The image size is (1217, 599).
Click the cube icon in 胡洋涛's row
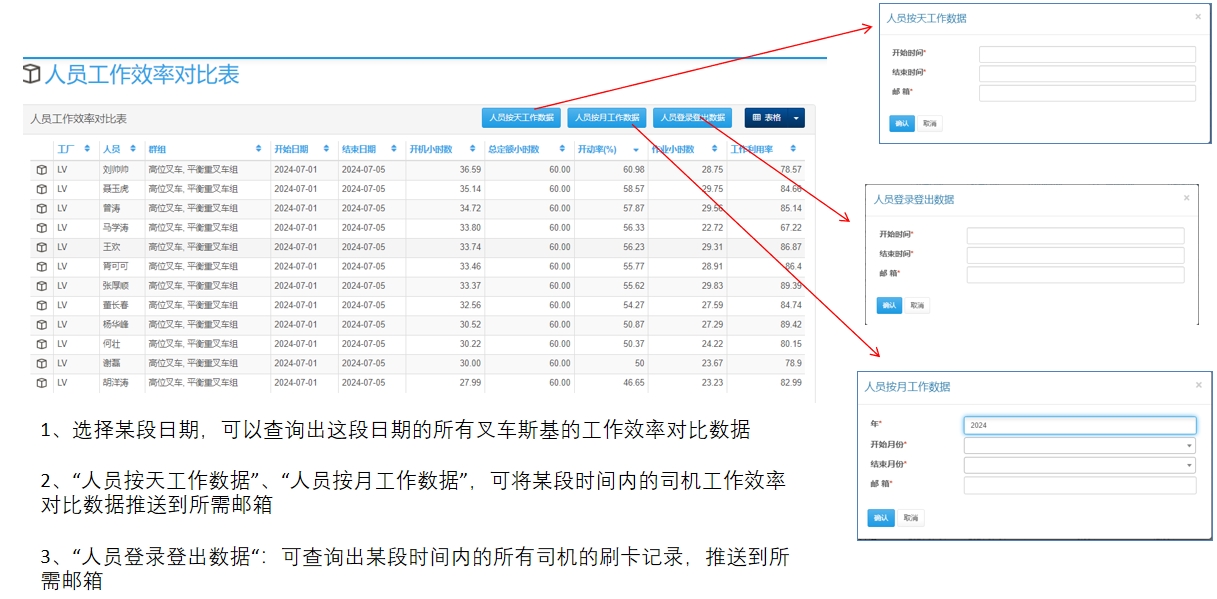click(x=41, y=383)
